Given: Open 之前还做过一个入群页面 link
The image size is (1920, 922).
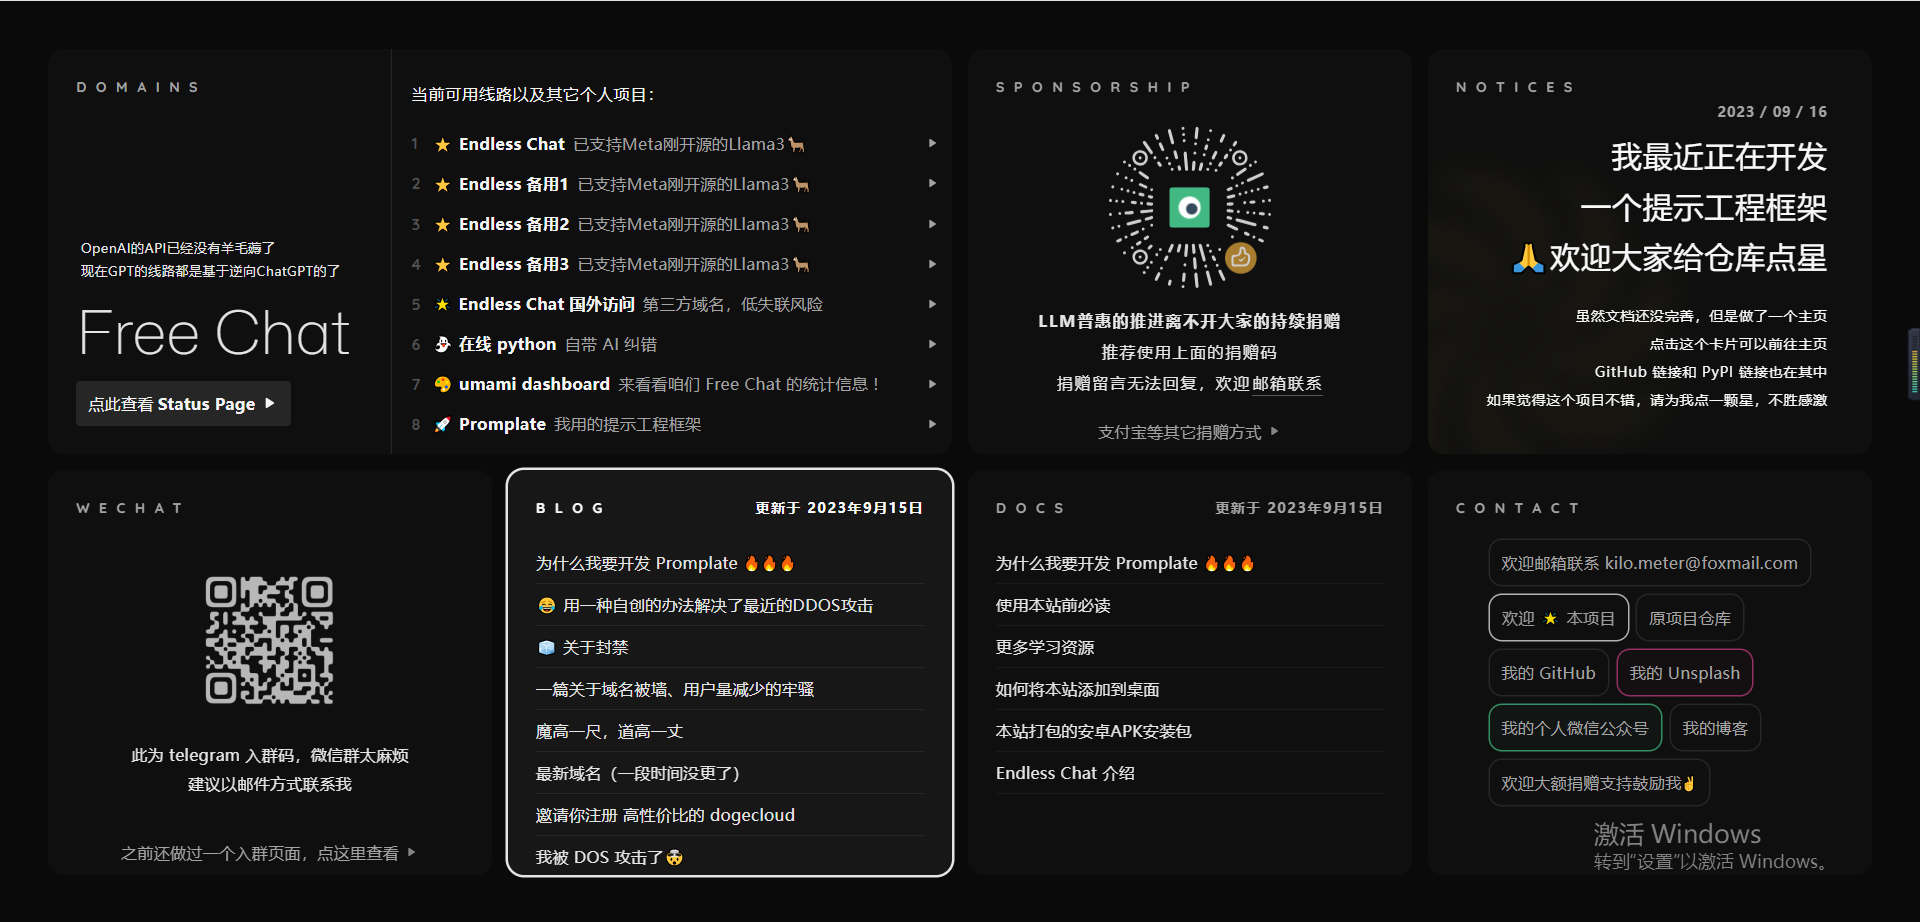Looking at the screenshot, I should (268, 853).
